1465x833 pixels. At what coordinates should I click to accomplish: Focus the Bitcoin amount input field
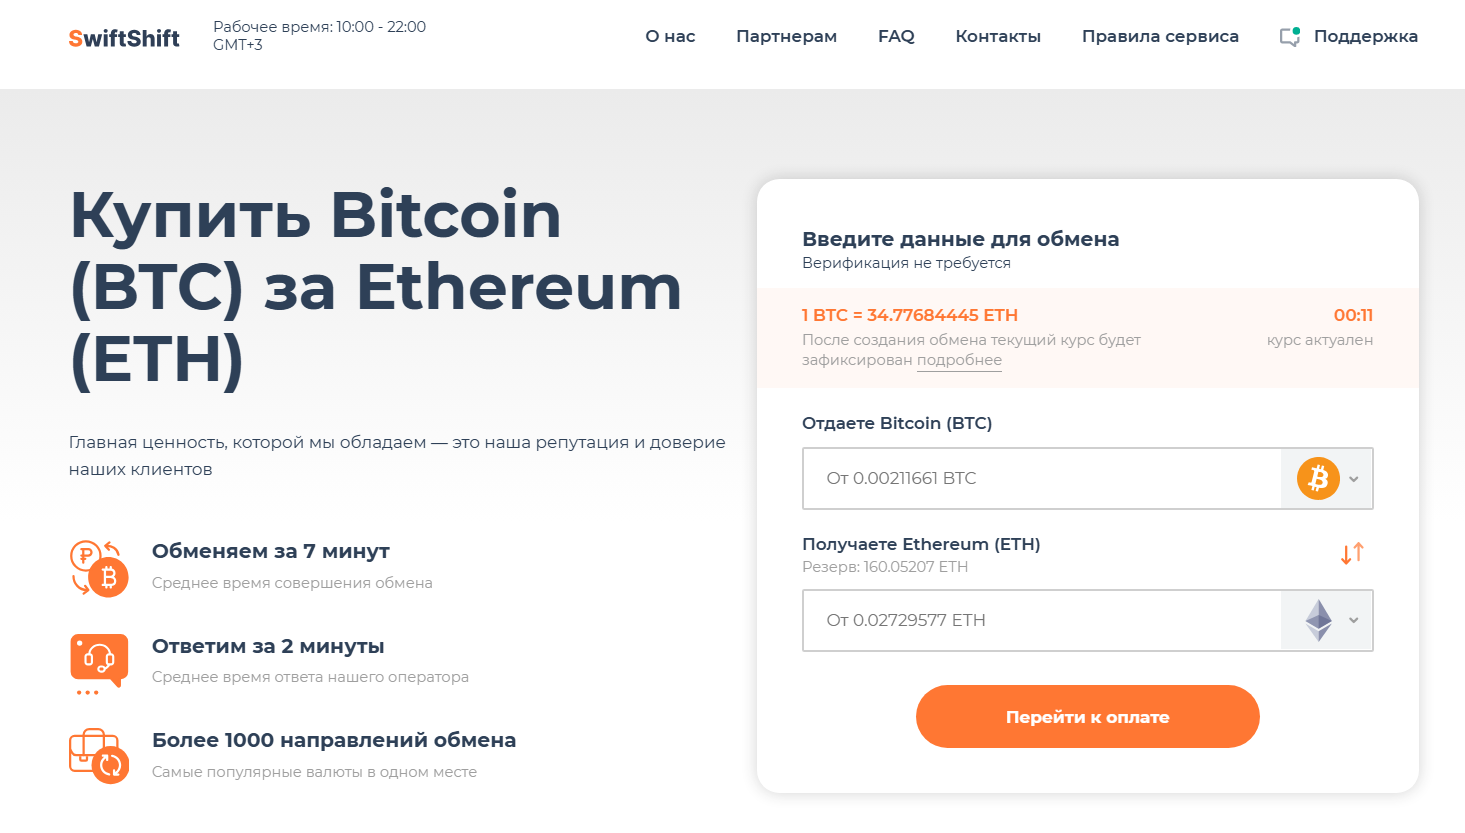pyautogui.click(x=1040, y=479)
